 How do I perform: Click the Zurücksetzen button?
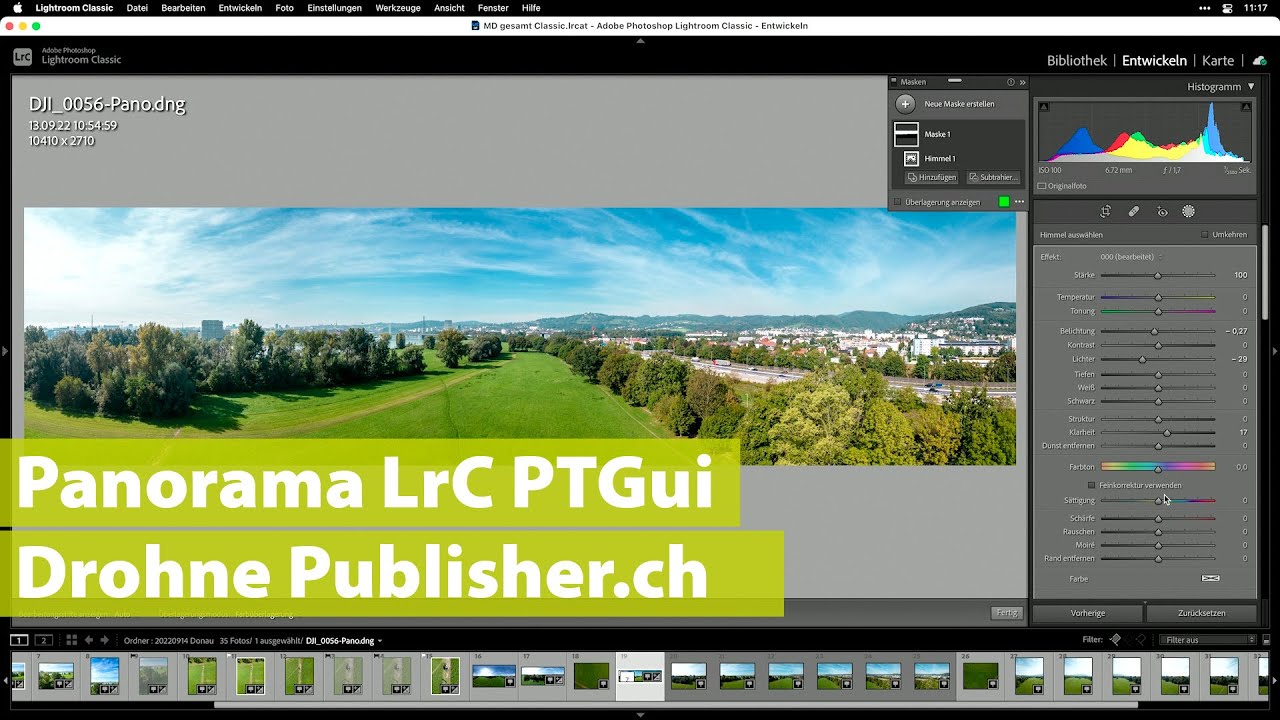(1202, 613)
